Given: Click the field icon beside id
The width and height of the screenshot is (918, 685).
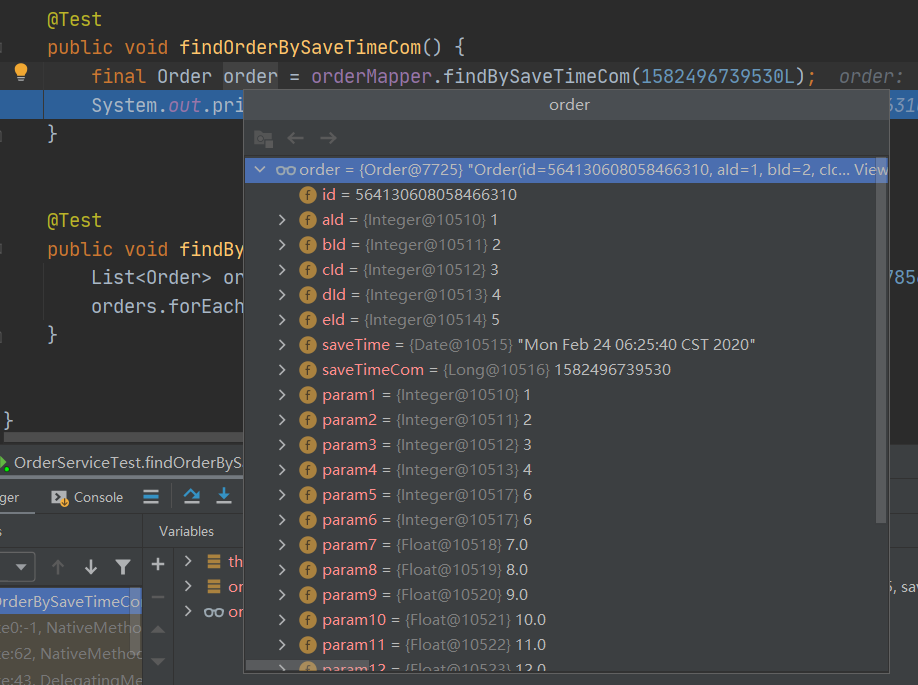Looking at the screenshot, I should [308, 195].
